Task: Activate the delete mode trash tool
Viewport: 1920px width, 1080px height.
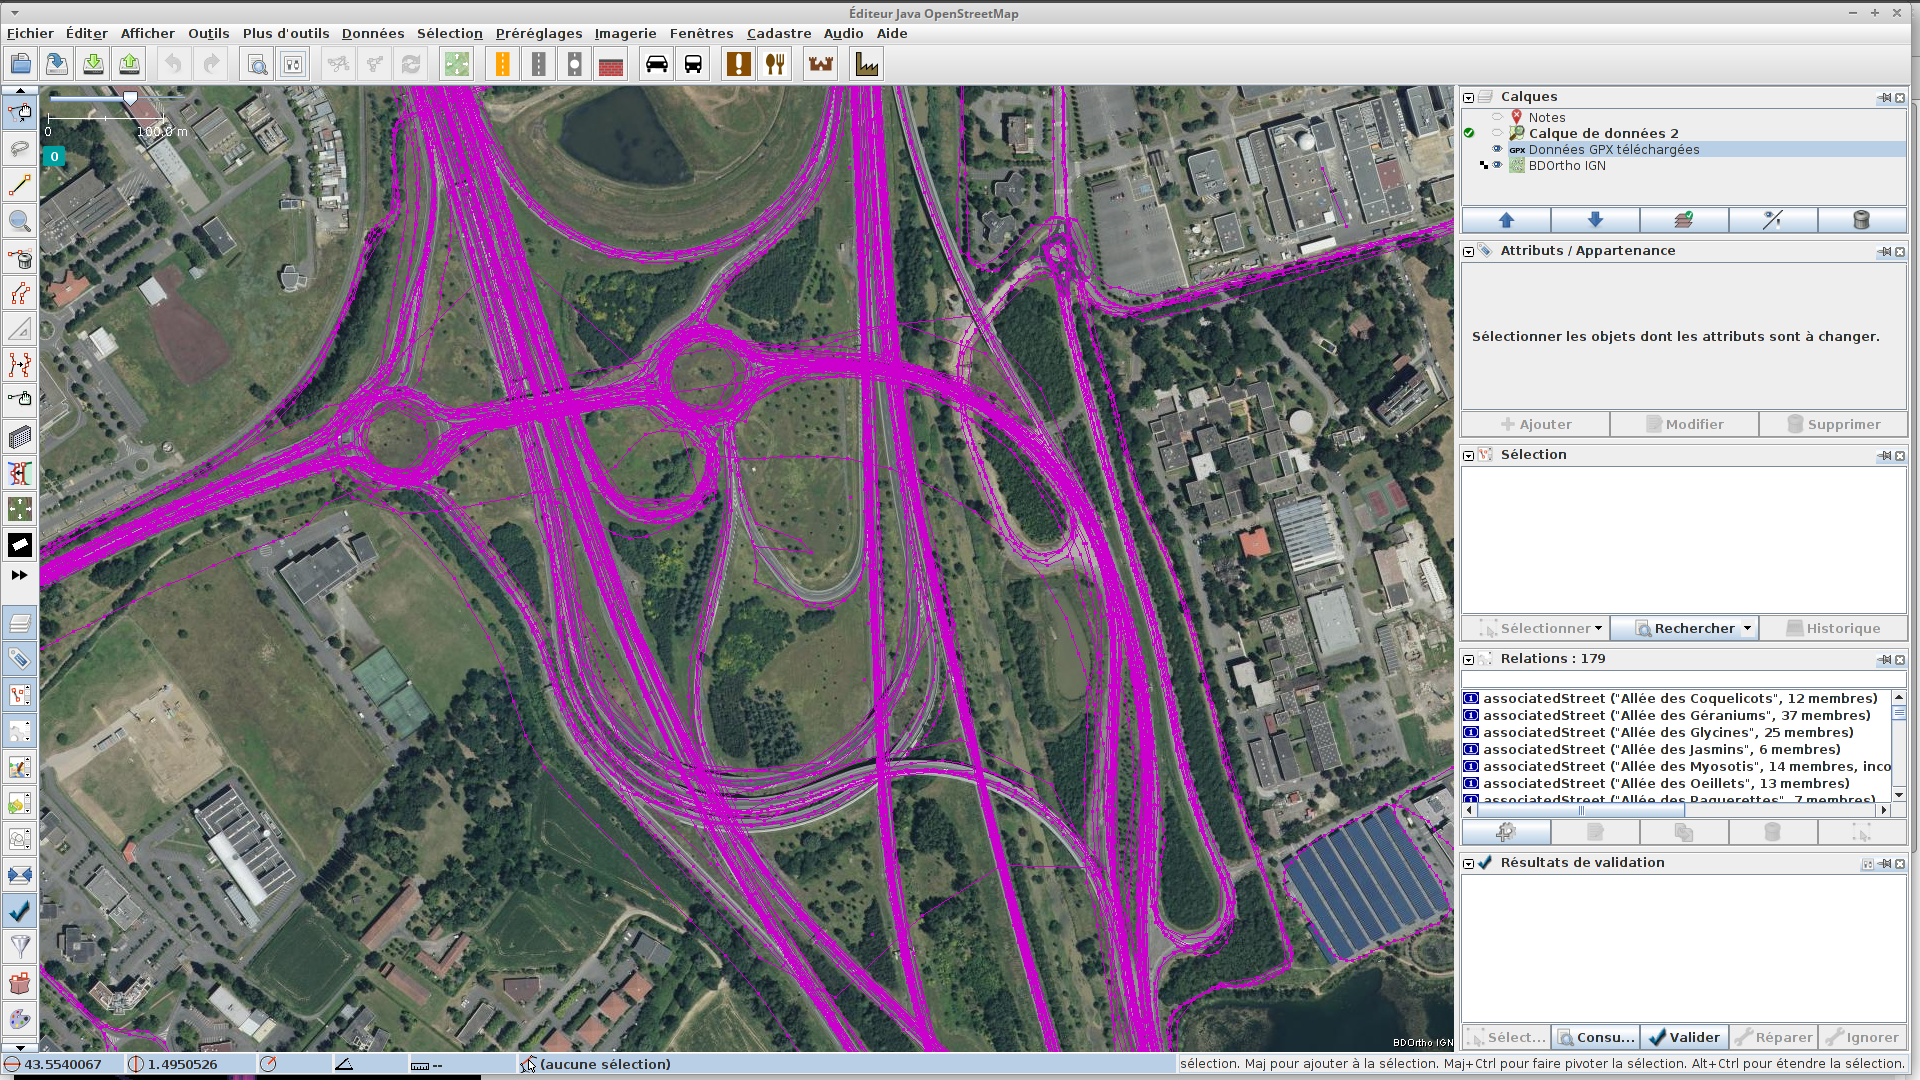Action: coord(20,257)
